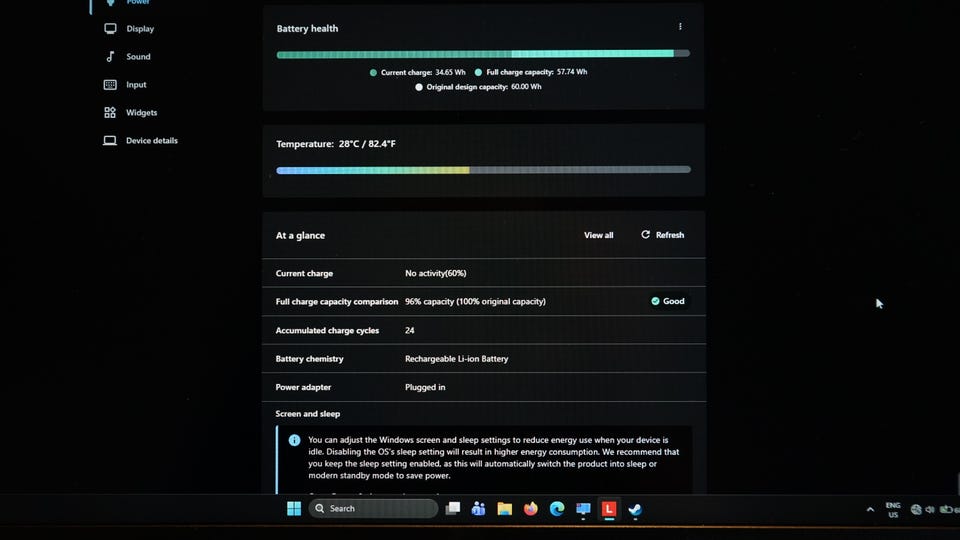
Task: Show hidden system tray icons
Action: (x=870, y=509)
